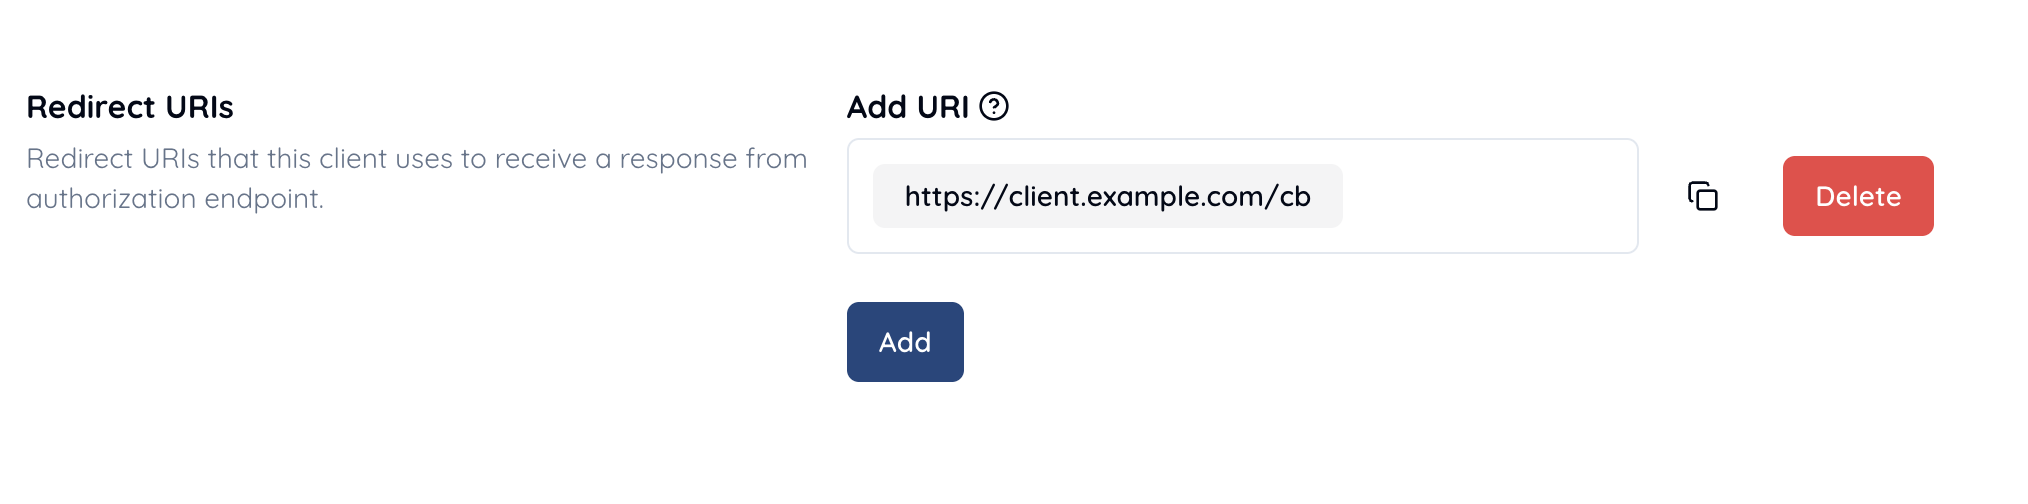Show help info for Add URI
Image resolution: width=2028 pixels, height=504 pixels.
pos(994,106)
